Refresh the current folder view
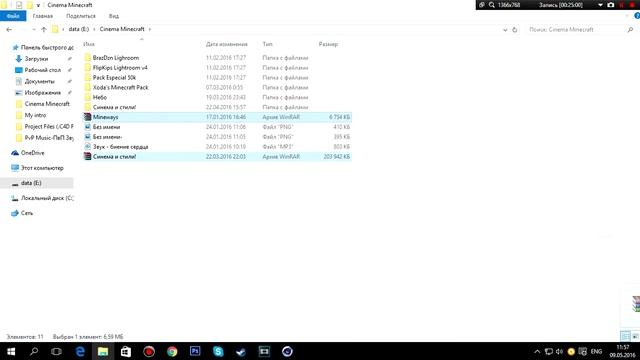Image resolution: width=640 pixels, height=360 pixels. click(515, 30)
